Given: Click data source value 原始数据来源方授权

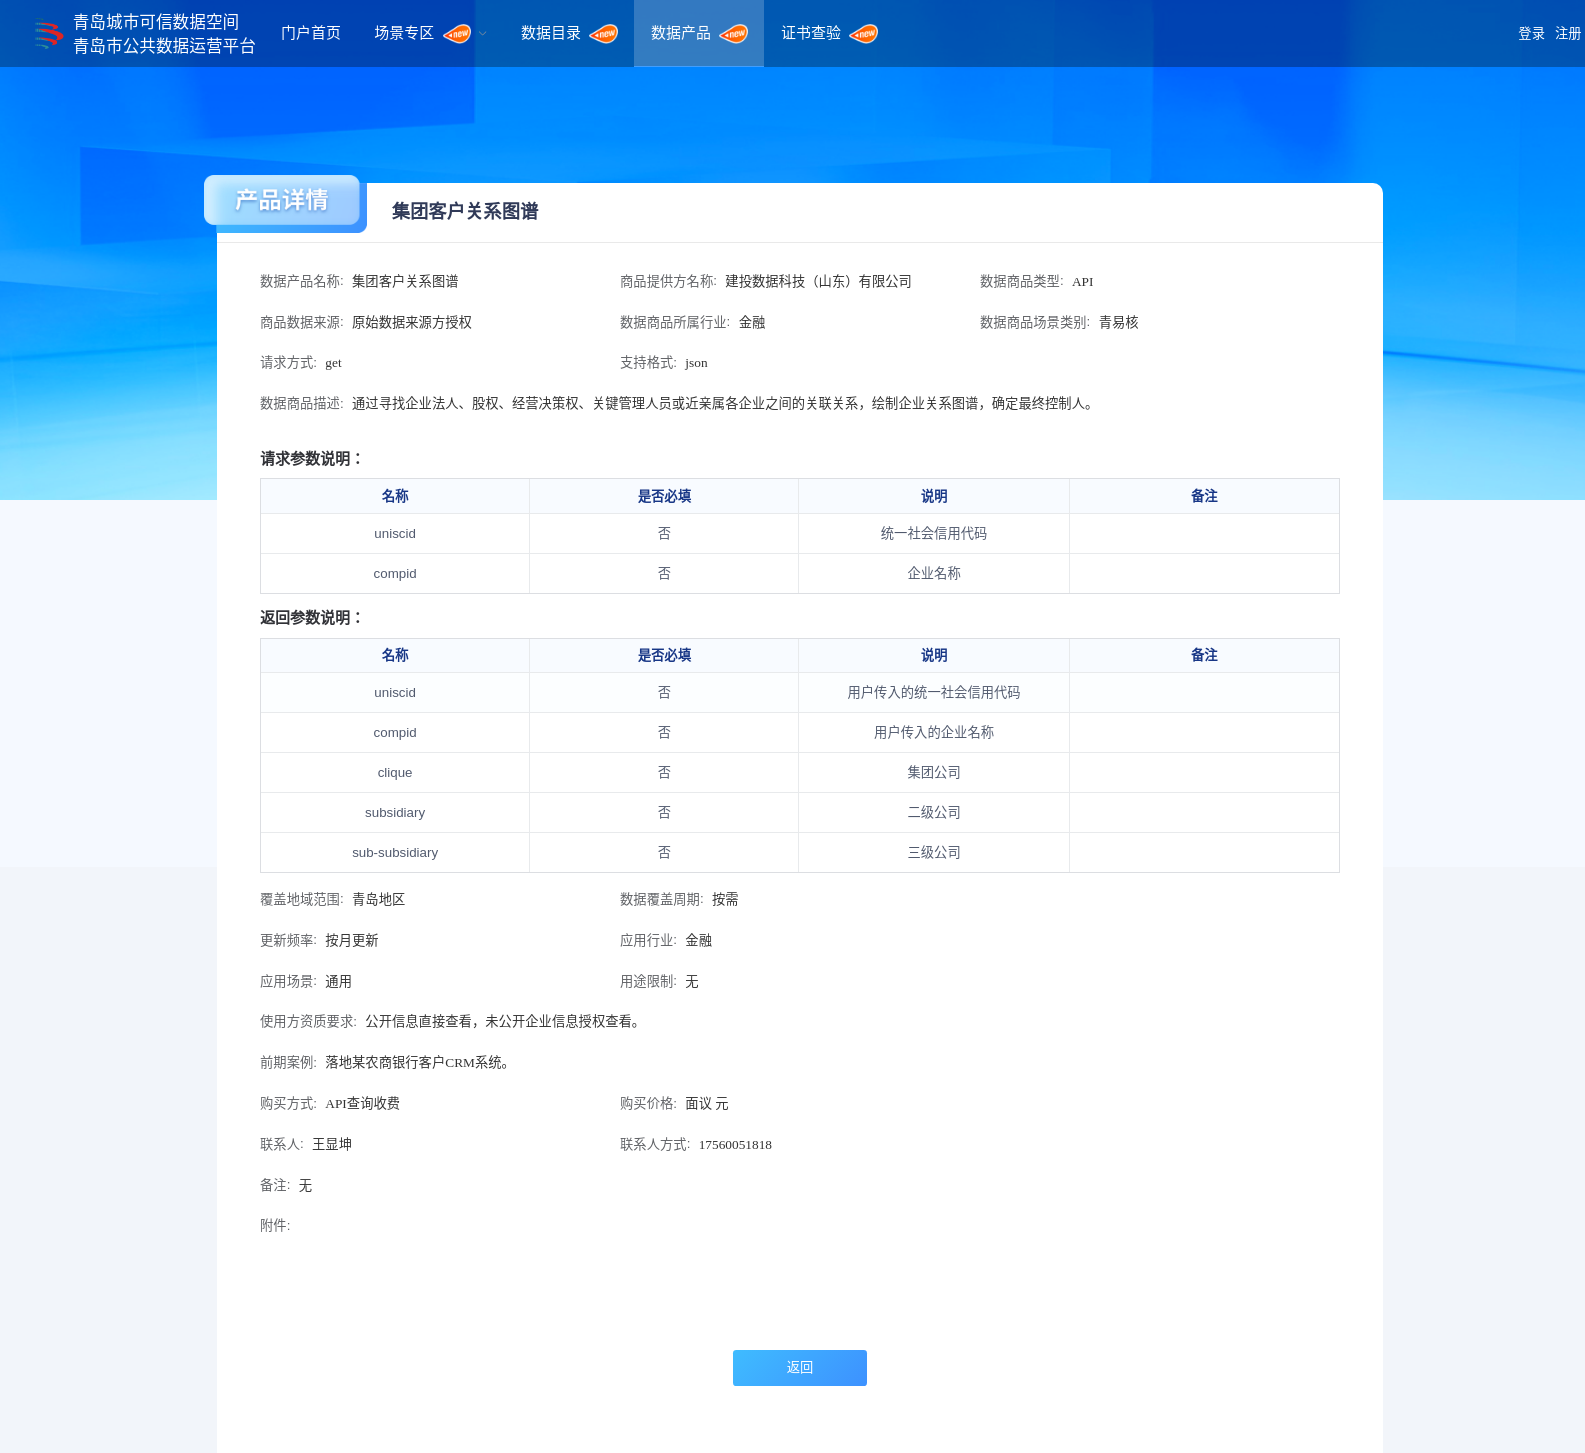Looking at the screenshot, I should coord(412,323).
